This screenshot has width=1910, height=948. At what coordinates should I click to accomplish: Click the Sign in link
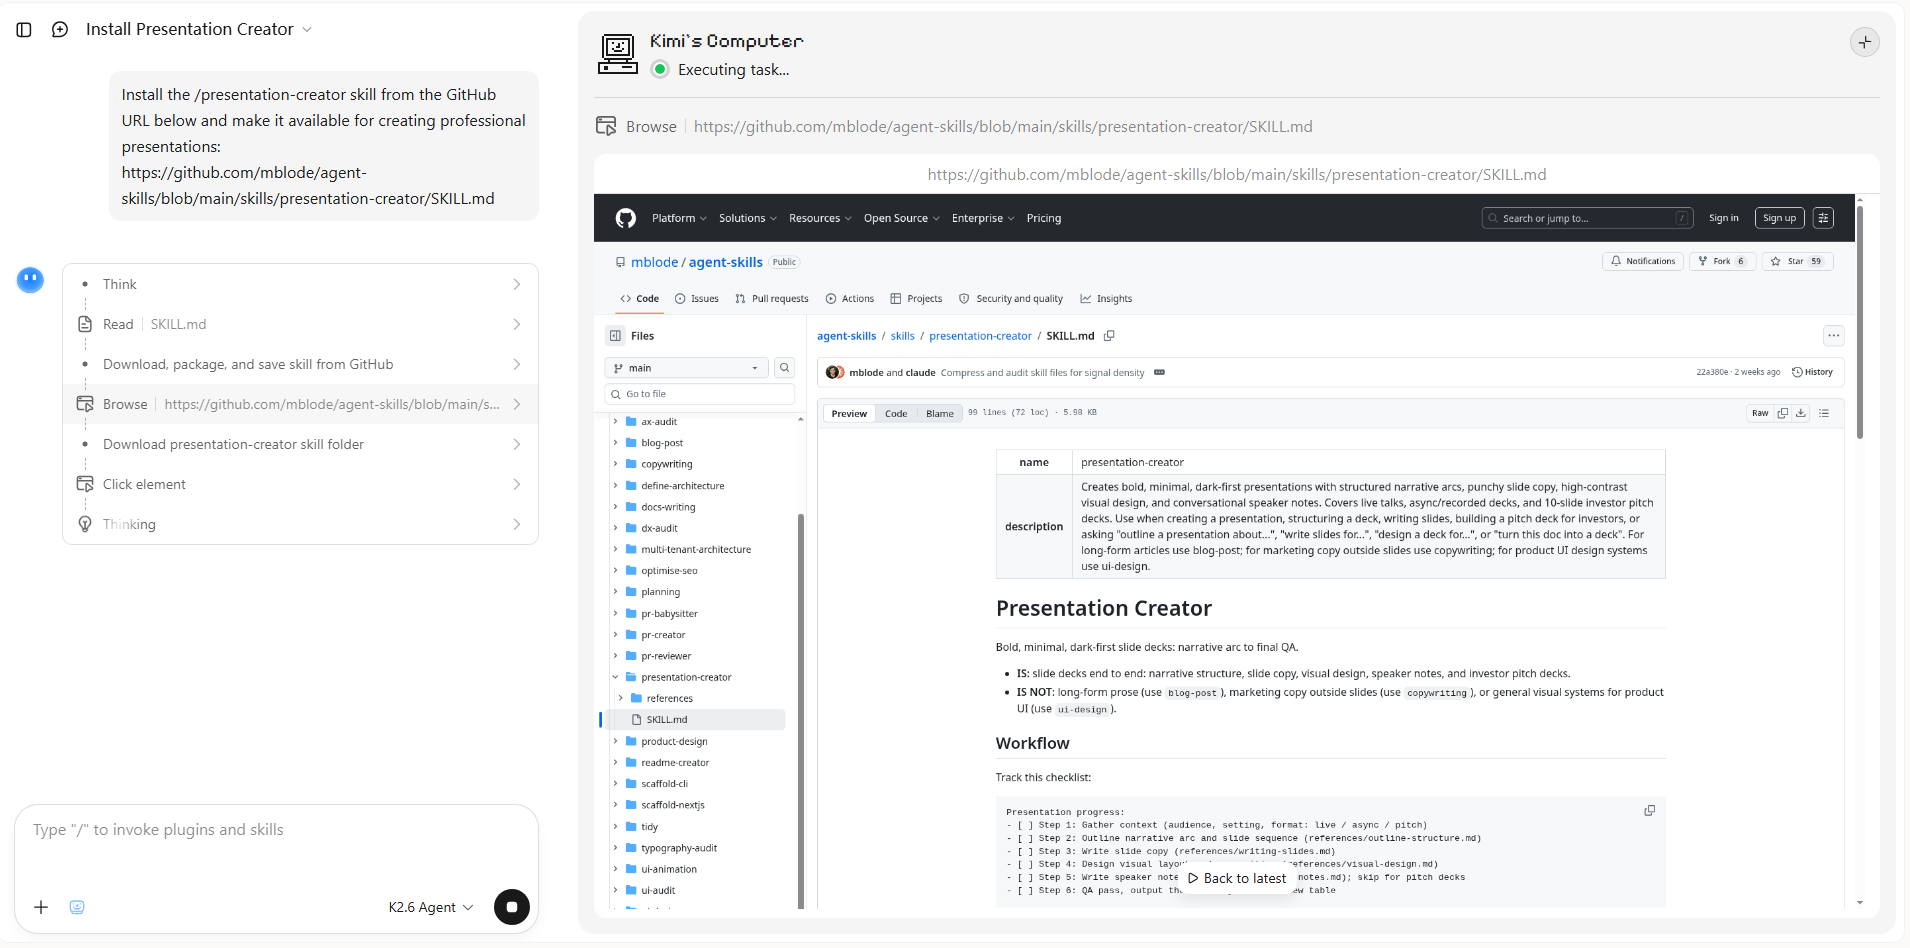click(x=1723, y=218)
